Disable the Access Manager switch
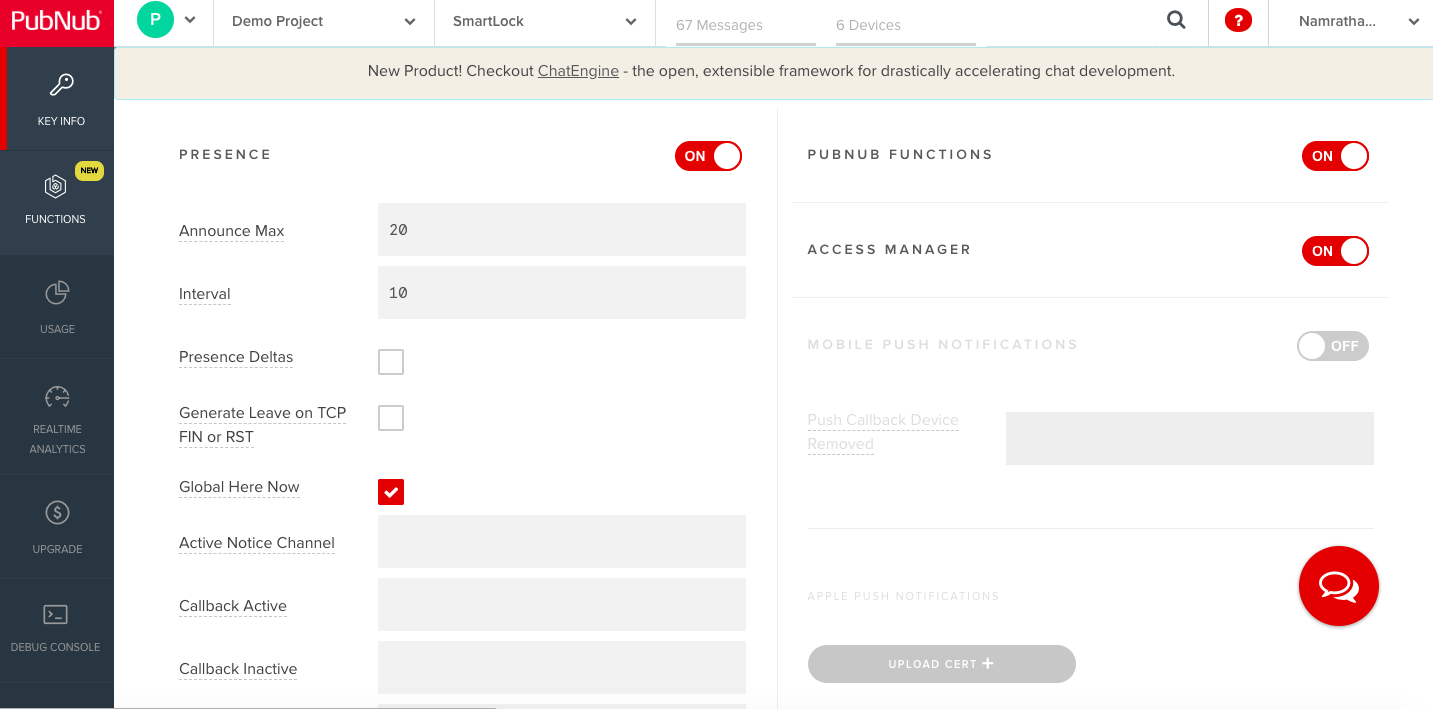 (1334, 251)
